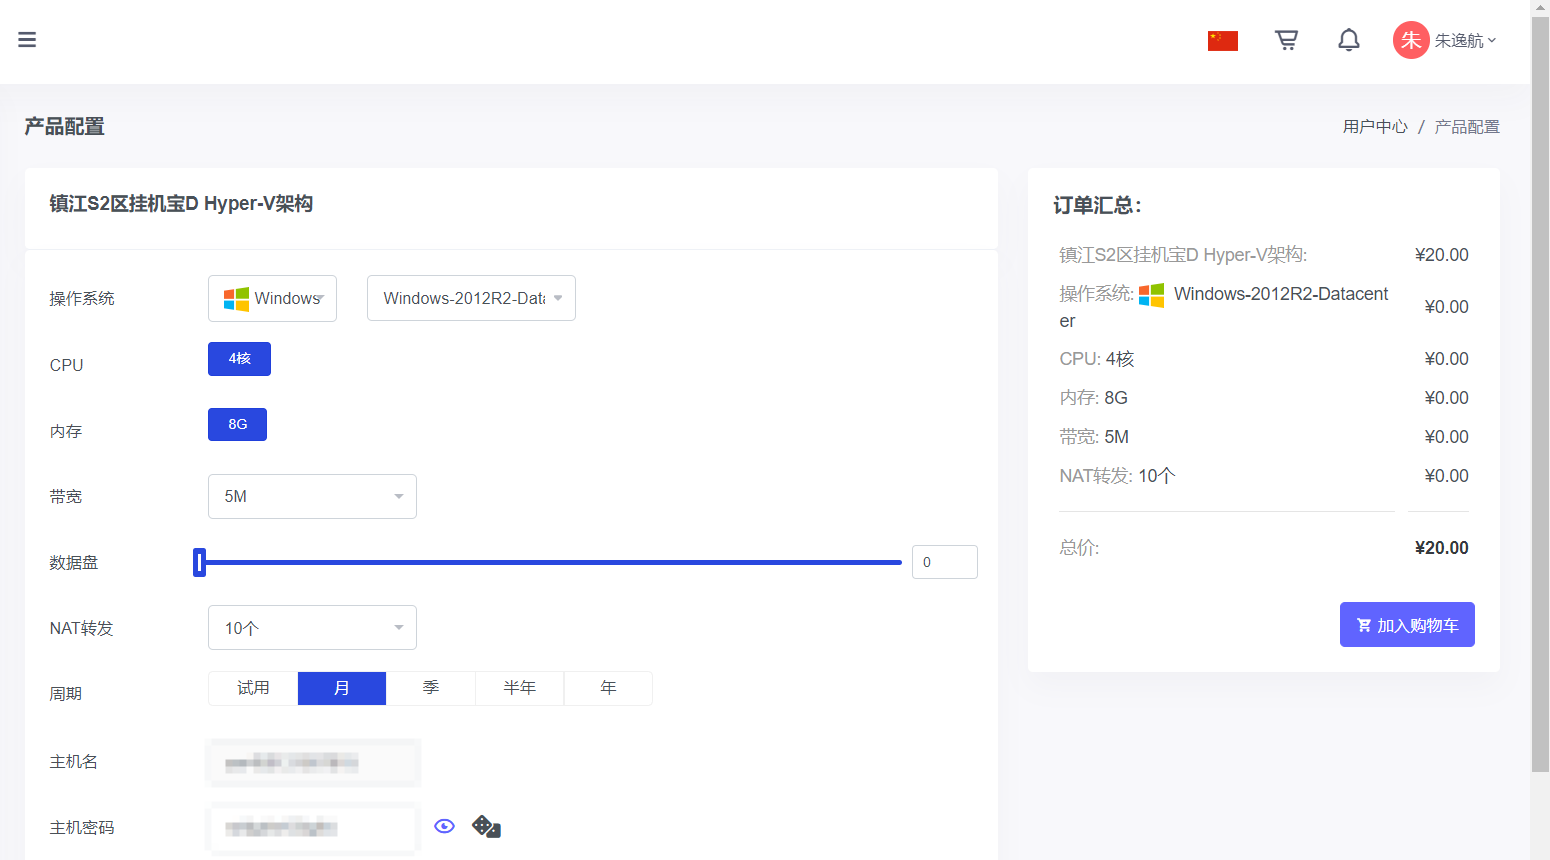Screen dimensions: 1550x860
Task: Open the hamburger sidebar menu
Action: (x=27, y=40)
